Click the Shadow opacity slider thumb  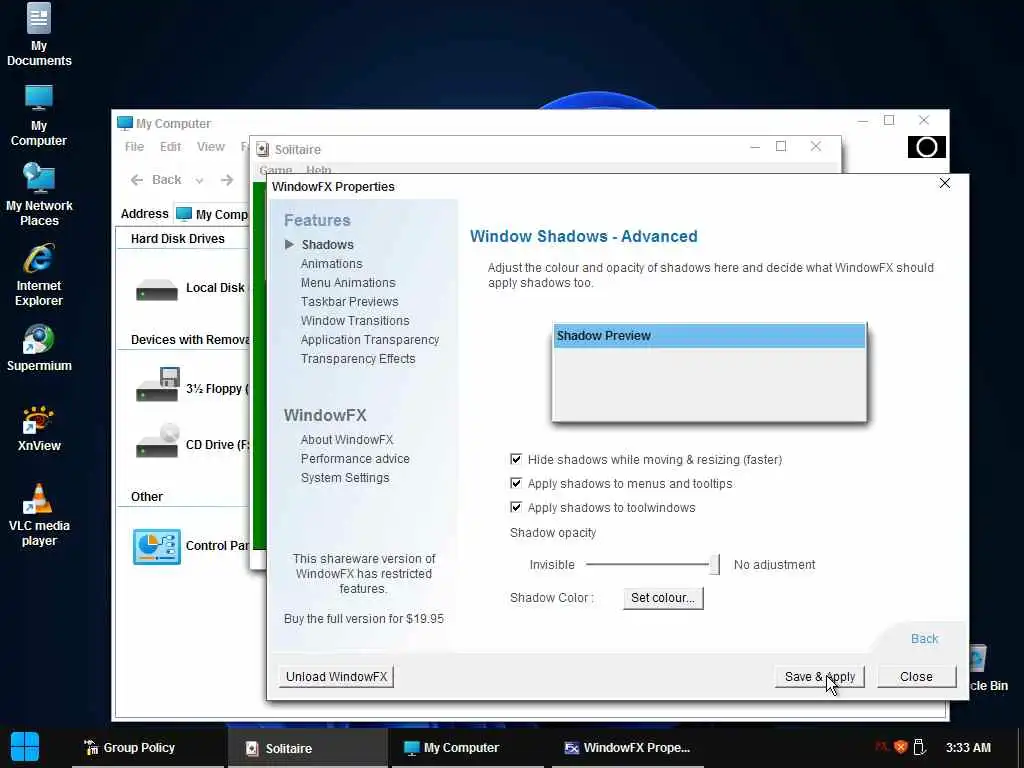(x=714, y=564)
